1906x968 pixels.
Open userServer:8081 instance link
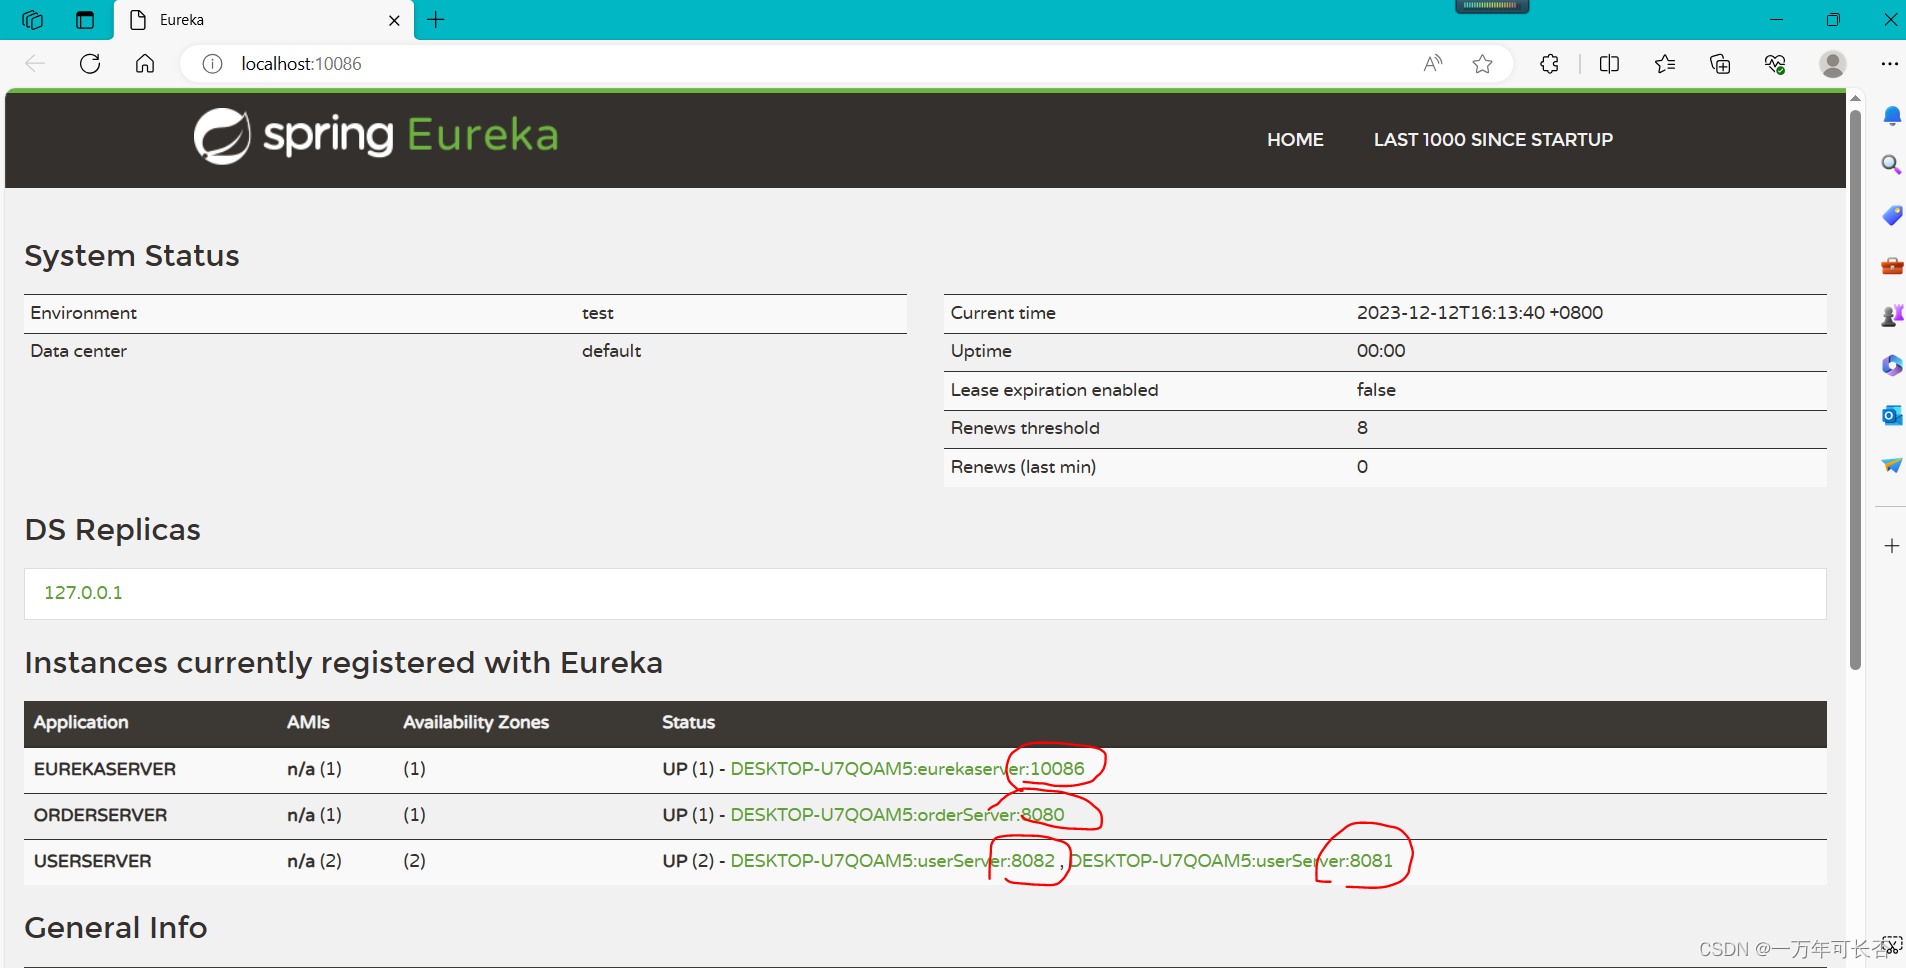(1231, 861)
